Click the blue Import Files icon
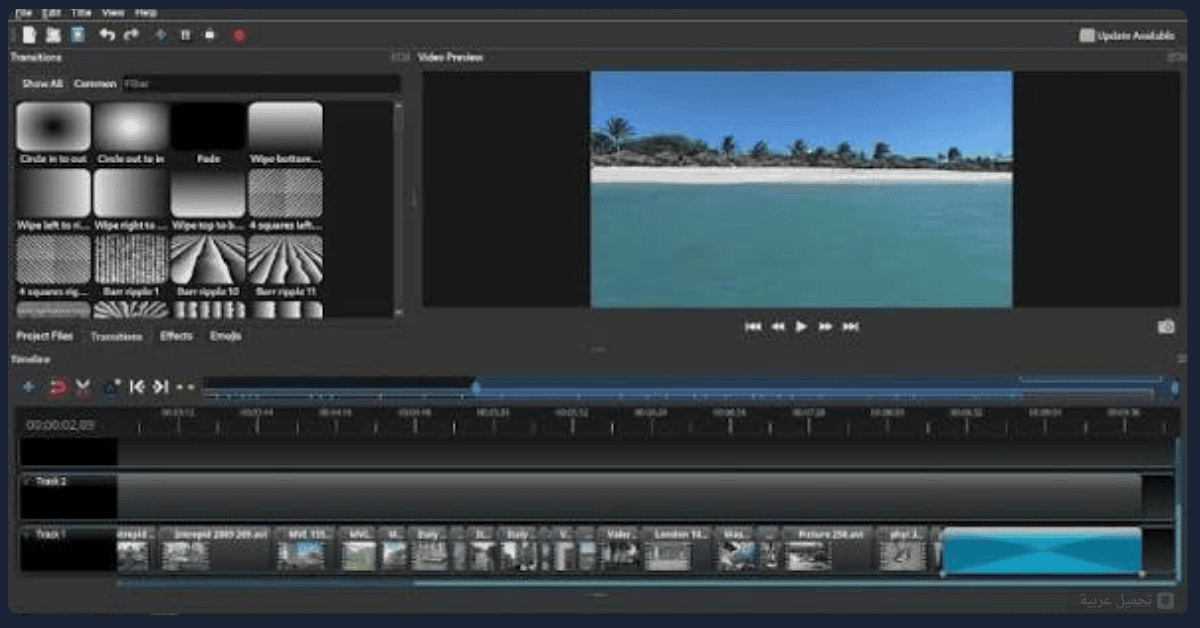 (x=160, y=35)
